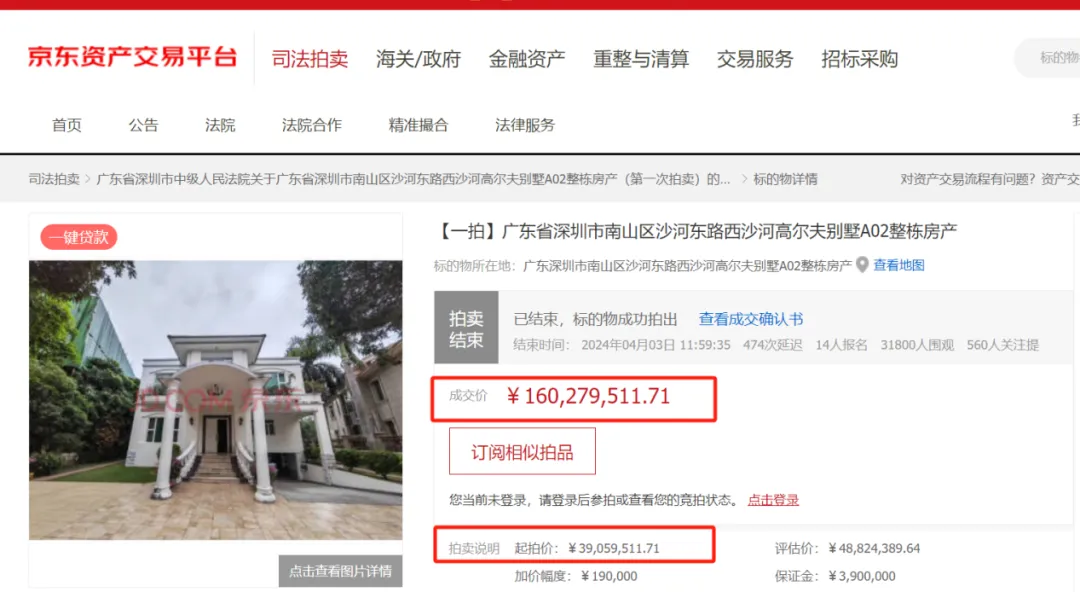Select 精准撮合 in navigation
This screenshot has width=1080, height=592.
pyautogui.click(x=418, y=125)
